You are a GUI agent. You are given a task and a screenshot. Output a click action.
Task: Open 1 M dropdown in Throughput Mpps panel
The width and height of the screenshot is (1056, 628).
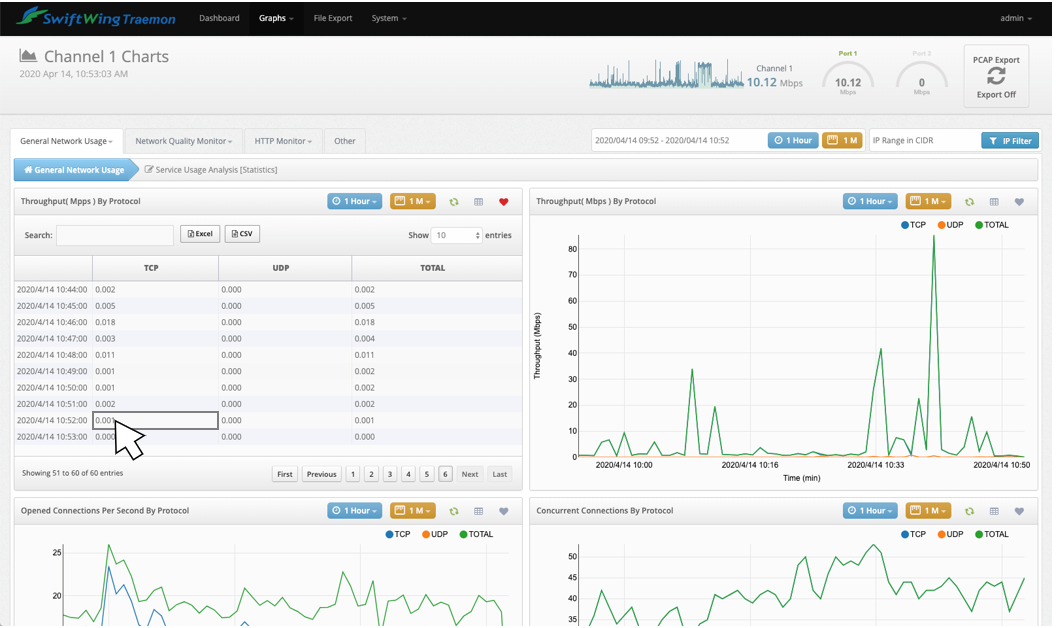click(x=413, y=201)
